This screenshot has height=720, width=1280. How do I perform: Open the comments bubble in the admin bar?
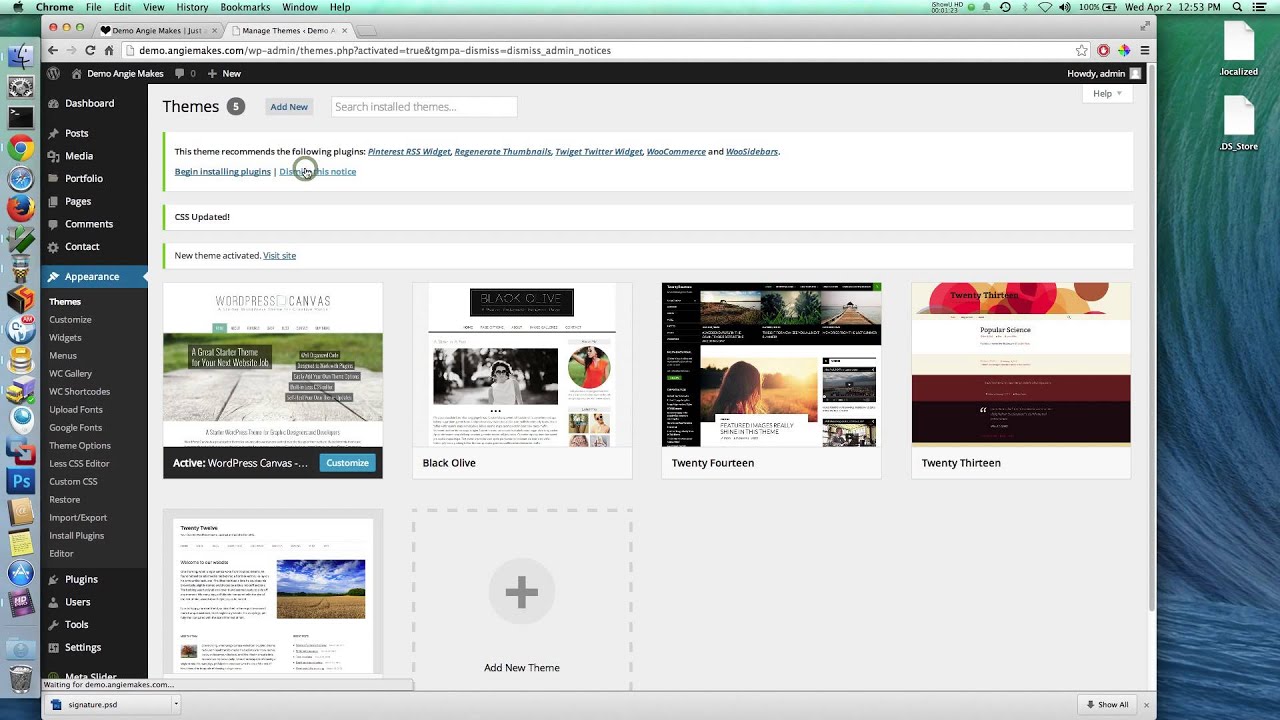pos(185,73)
